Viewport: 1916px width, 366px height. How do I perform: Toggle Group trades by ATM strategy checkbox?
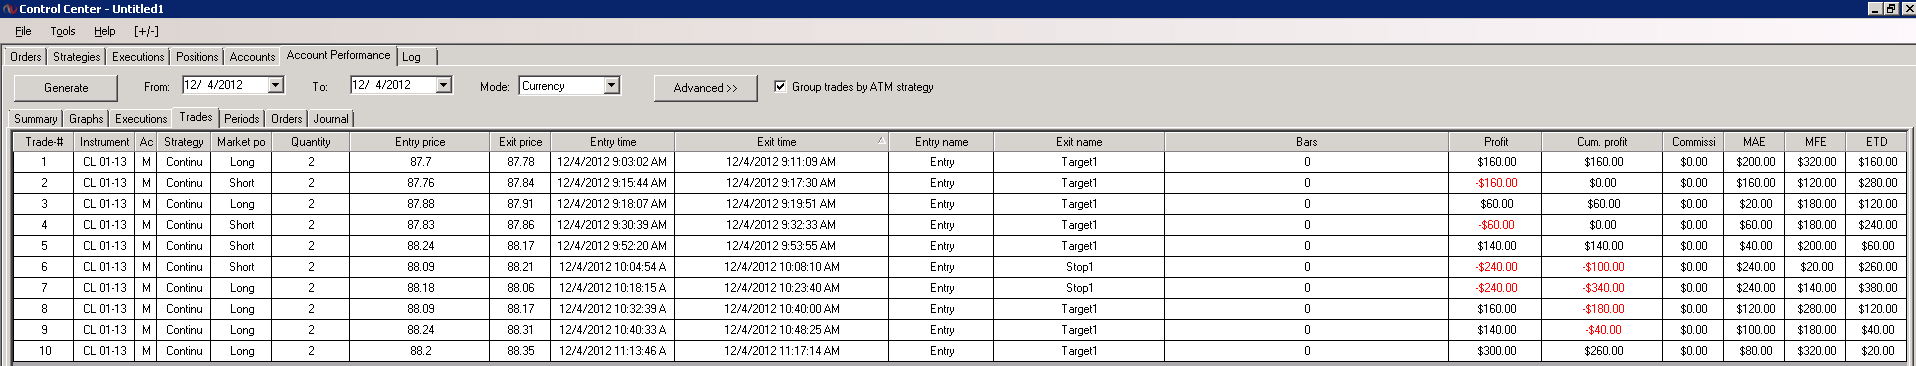pos(780,86)
